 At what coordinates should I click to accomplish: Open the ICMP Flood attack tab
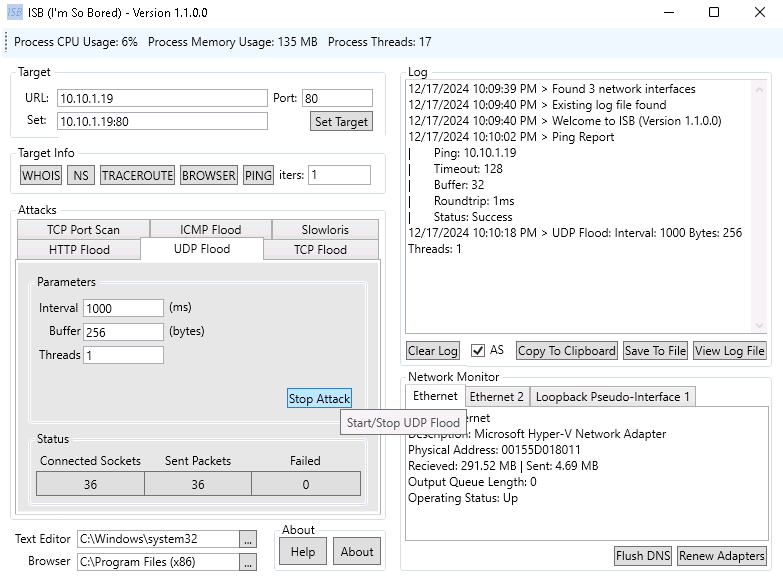point(210,229)
